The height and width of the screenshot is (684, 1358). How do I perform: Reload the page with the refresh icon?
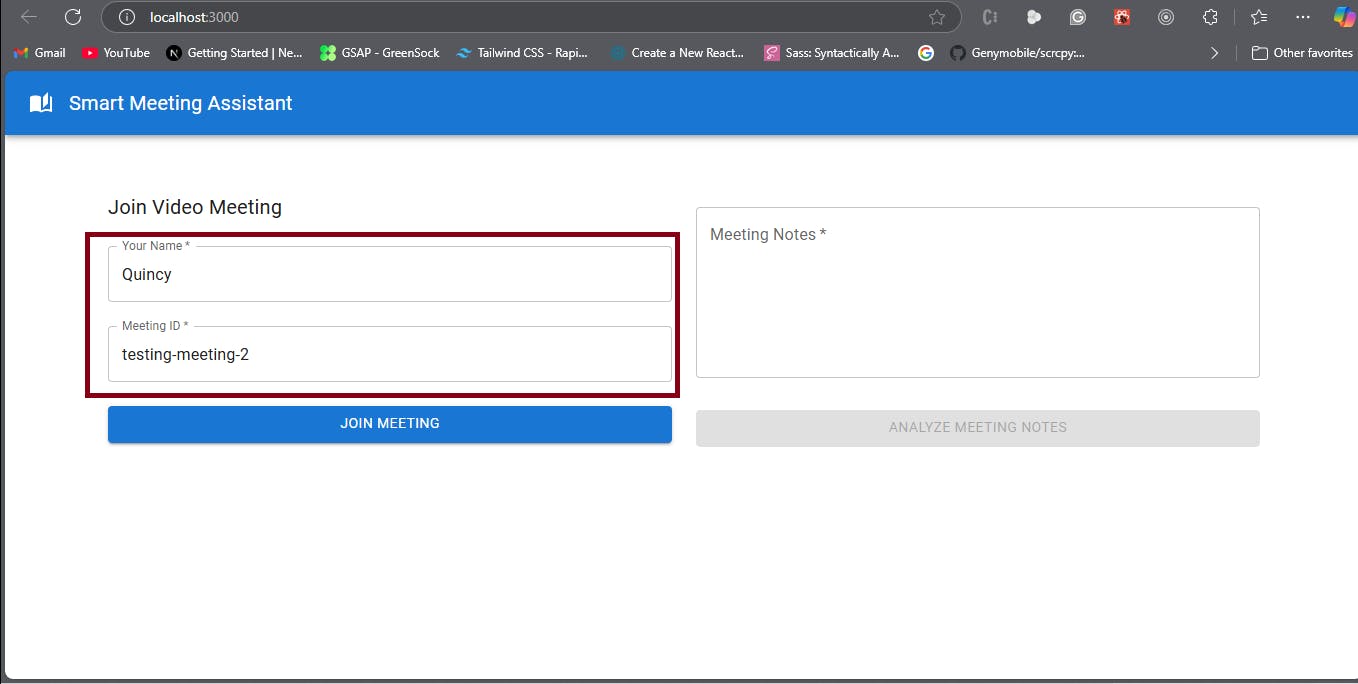click(x=73, y=17)
